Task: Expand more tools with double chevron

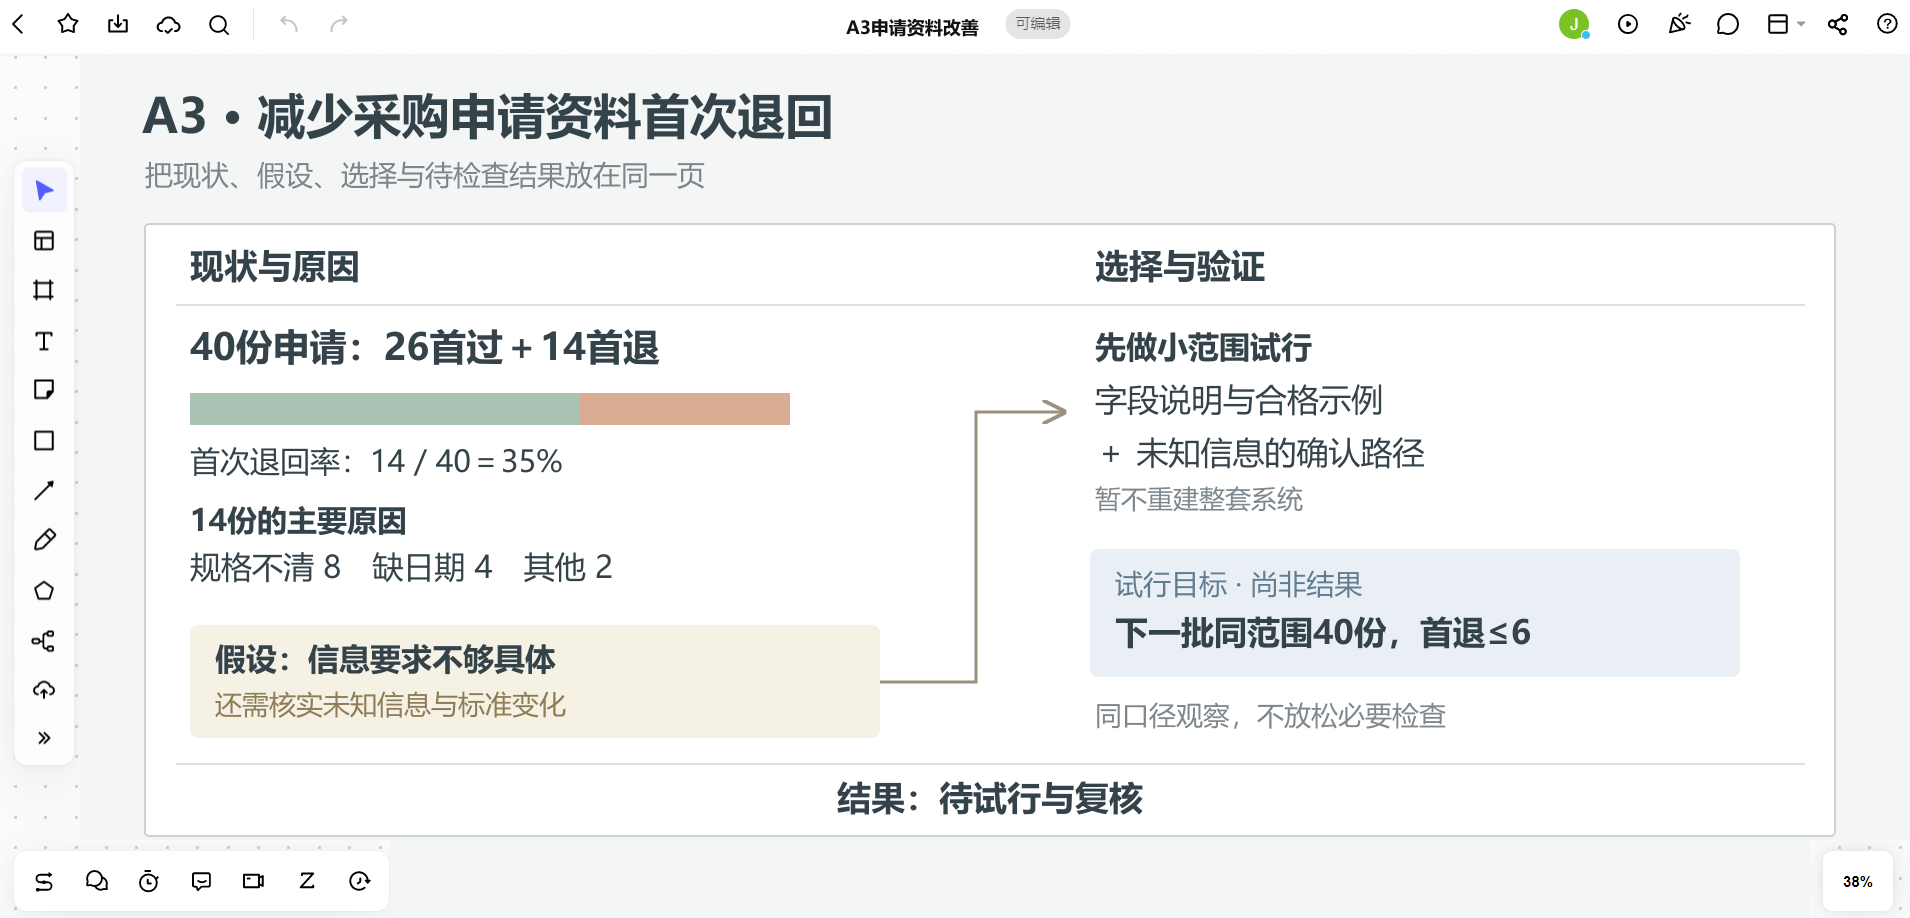Action: click(44, 738)
